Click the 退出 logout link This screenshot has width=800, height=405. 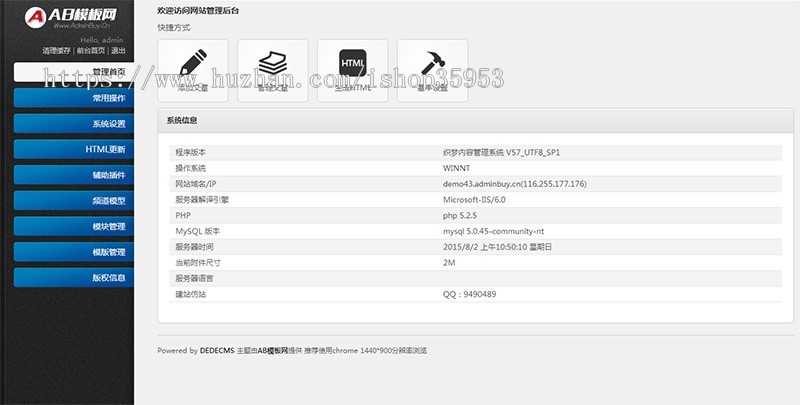click(118, 50)
